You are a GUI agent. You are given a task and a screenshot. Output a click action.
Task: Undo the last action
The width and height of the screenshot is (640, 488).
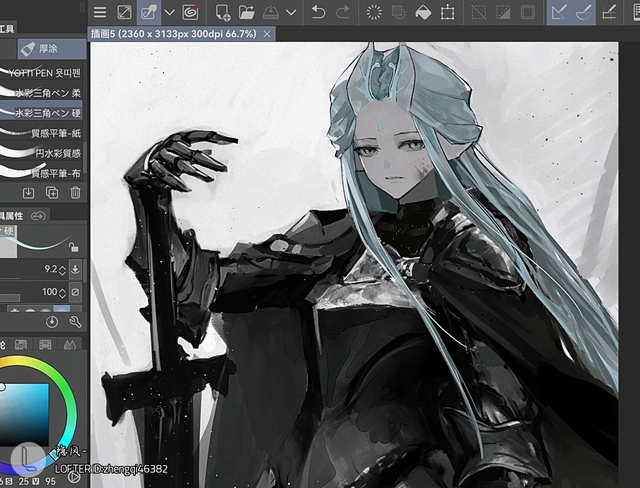coord(318,13)
